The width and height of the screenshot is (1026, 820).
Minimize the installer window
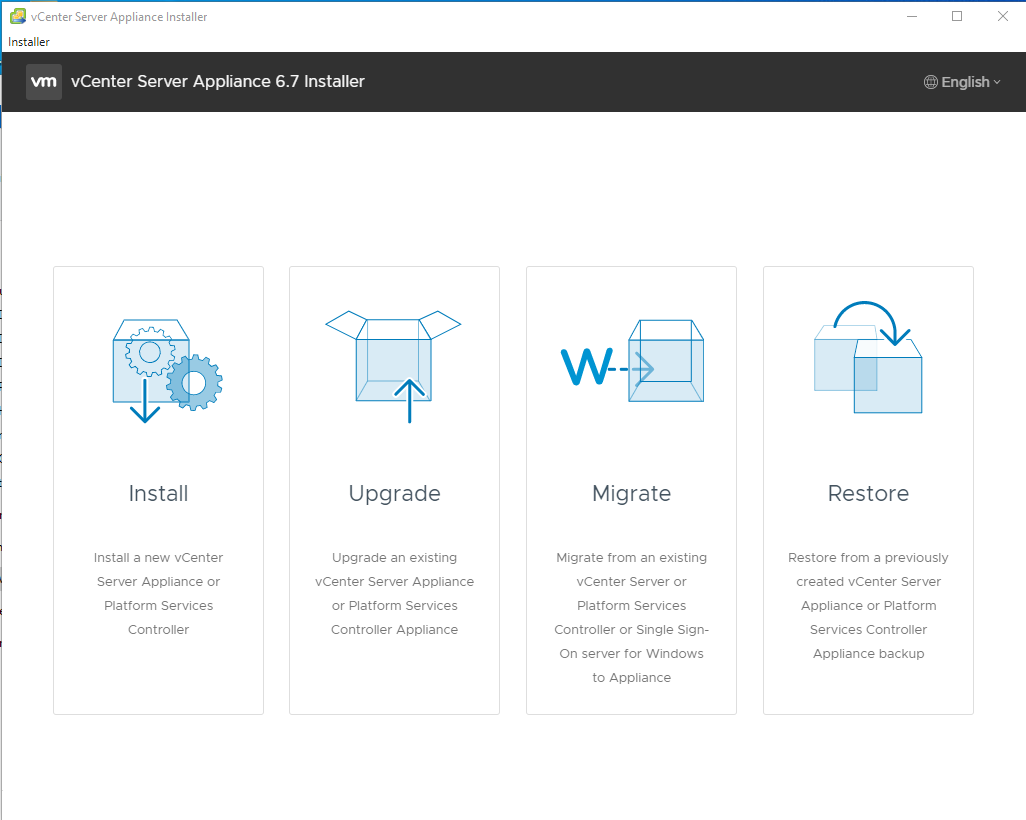(x=912, y=16)
